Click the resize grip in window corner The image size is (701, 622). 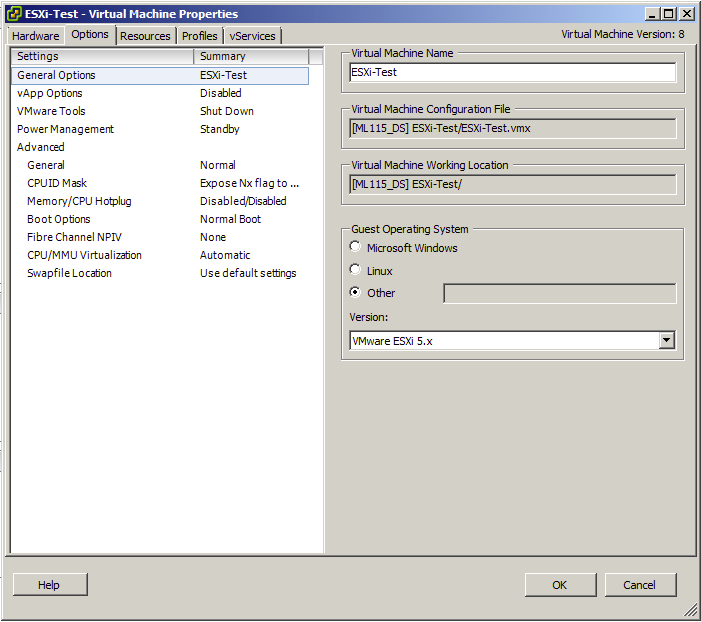click(691, 610)
